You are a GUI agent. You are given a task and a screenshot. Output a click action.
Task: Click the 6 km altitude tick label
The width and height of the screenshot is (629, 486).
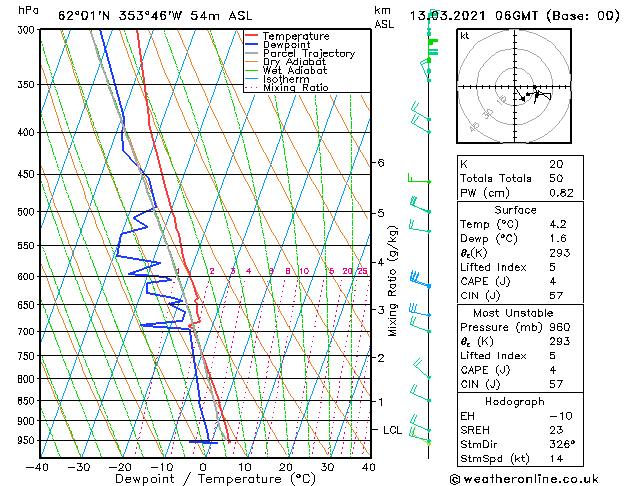[x=381, y=162]
